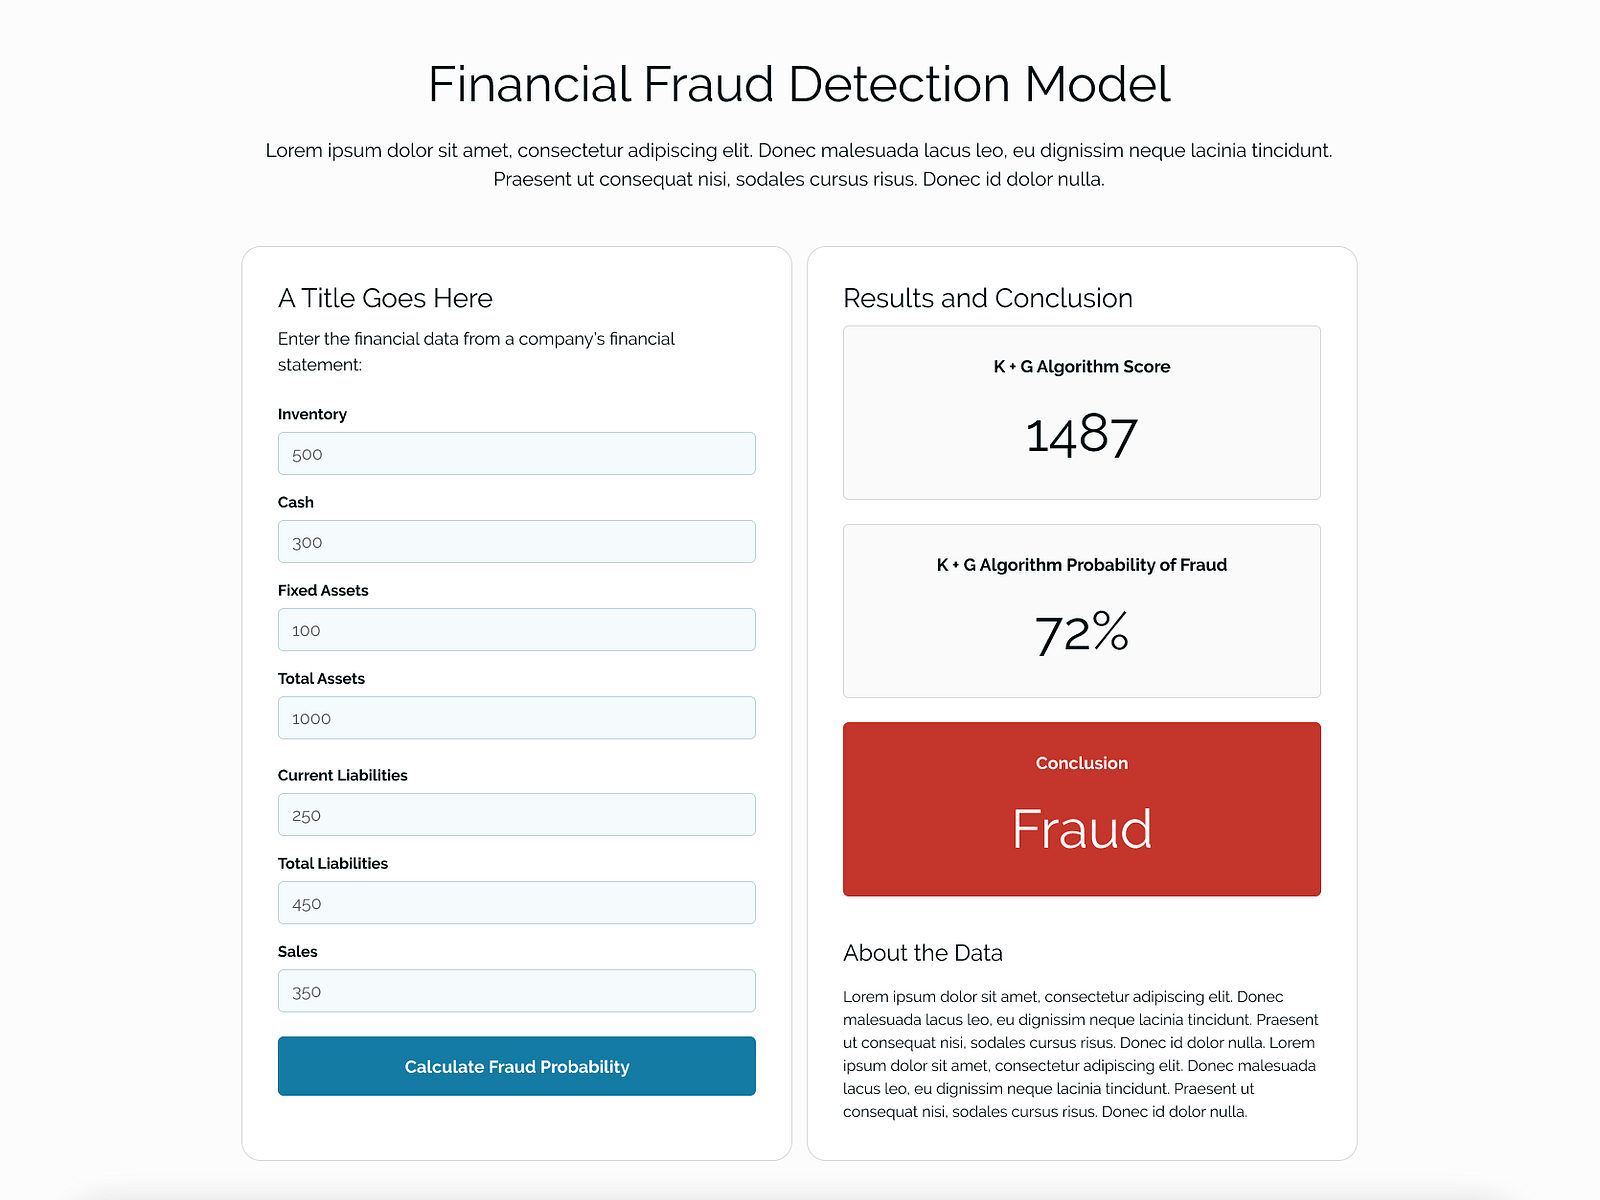1600x1200 pixels.
Task: Select the 72% probability value
Action: point(1082,632)
